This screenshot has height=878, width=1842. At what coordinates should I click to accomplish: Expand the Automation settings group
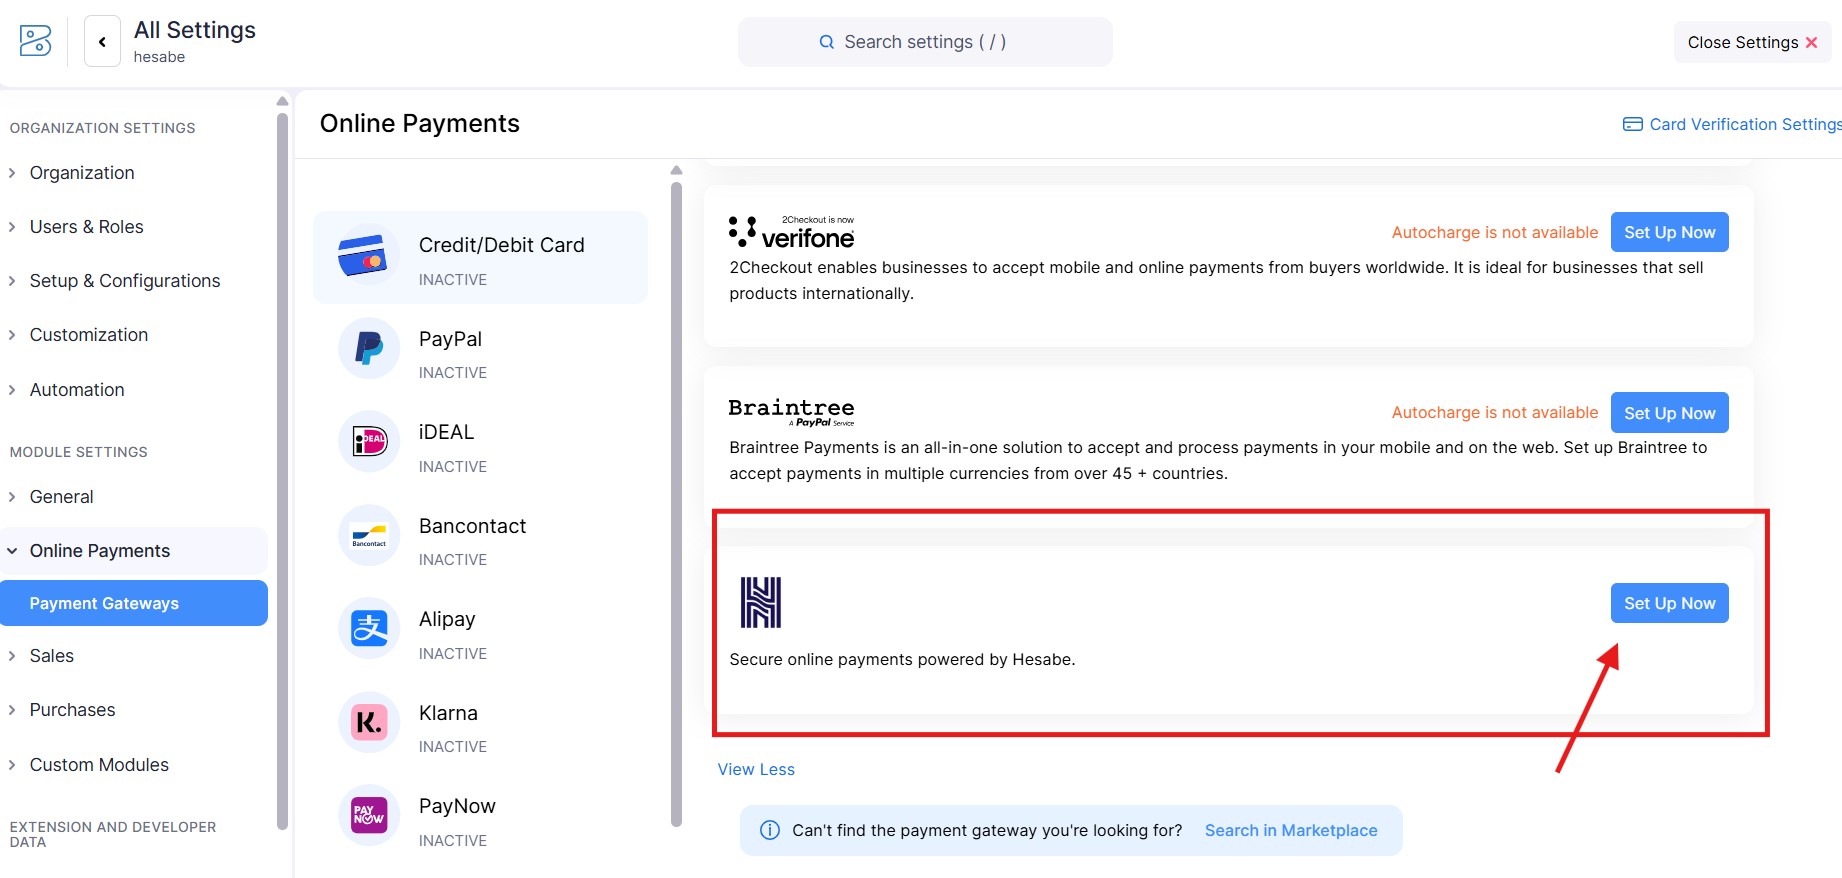click(x=77, y=390)
